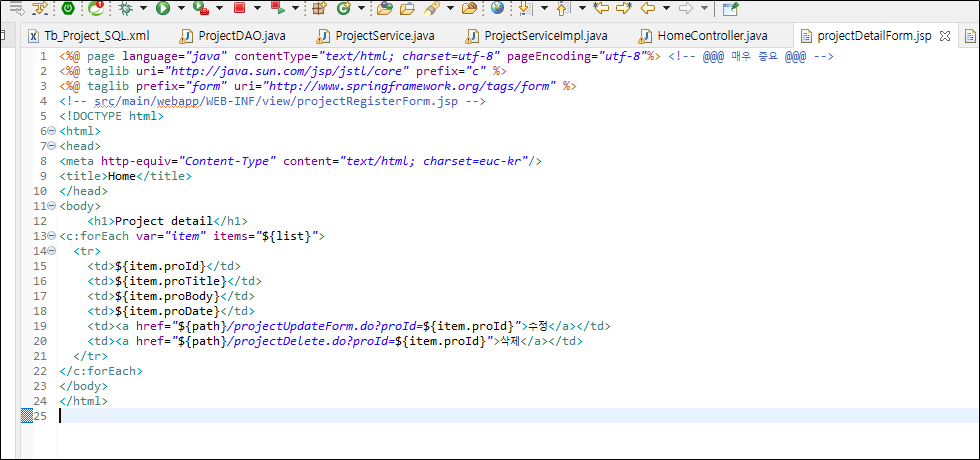Viewport: 980px width, 460px height.
Task: Click the brown open-folder icon beside search dropdown
Action: (x=469, y=8)
